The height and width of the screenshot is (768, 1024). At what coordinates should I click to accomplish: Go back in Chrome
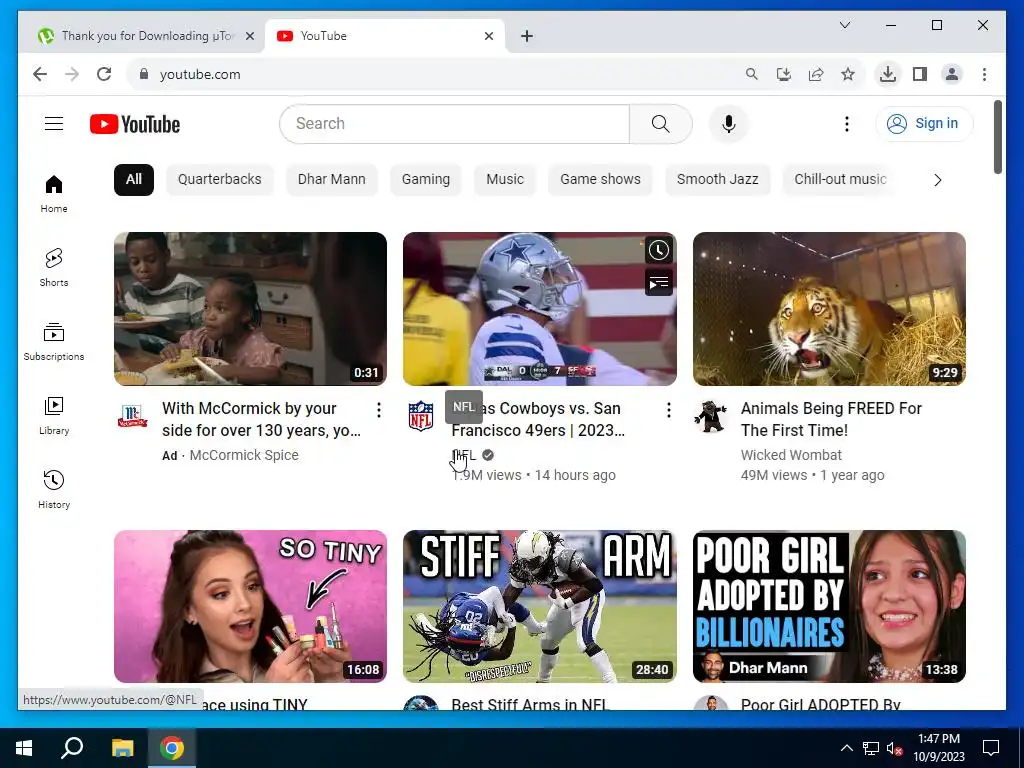40,74
